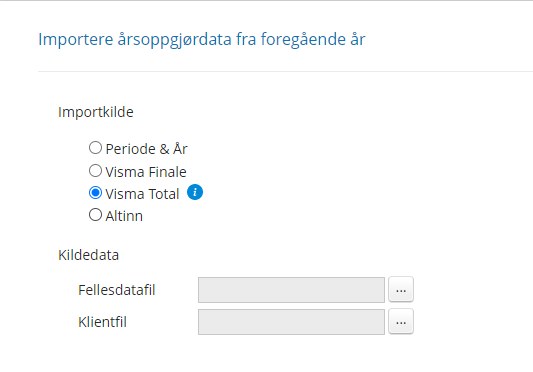Pick the Altinn radio button

click(x=96, y=215)
